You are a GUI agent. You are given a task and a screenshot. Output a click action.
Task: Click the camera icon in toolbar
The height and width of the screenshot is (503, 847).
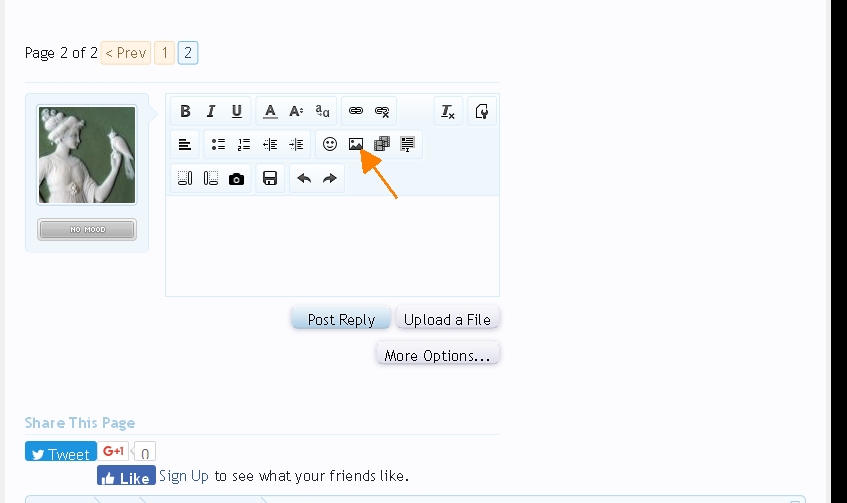[x=237, y=179]
